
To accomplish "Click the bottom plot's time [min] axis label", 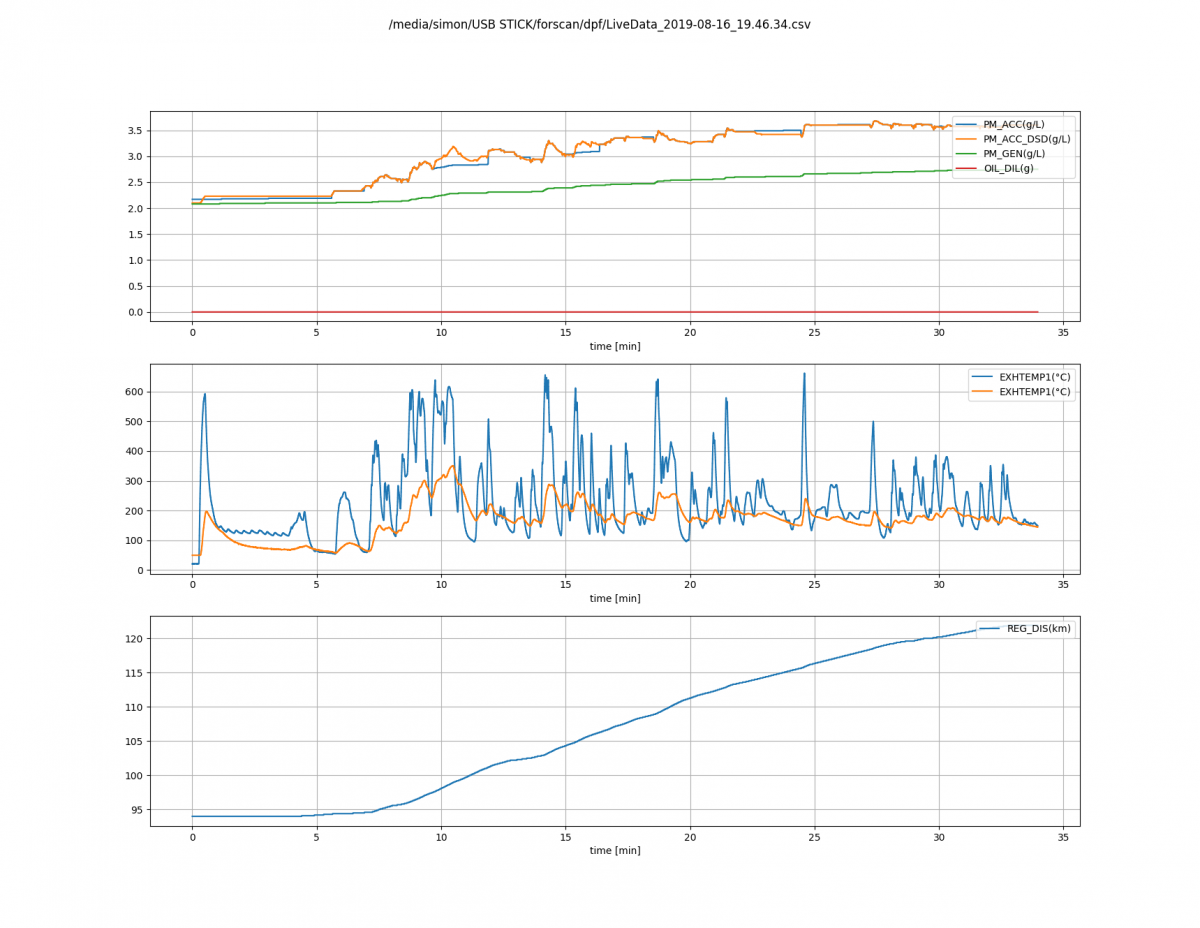I will [x=615, y=850].
